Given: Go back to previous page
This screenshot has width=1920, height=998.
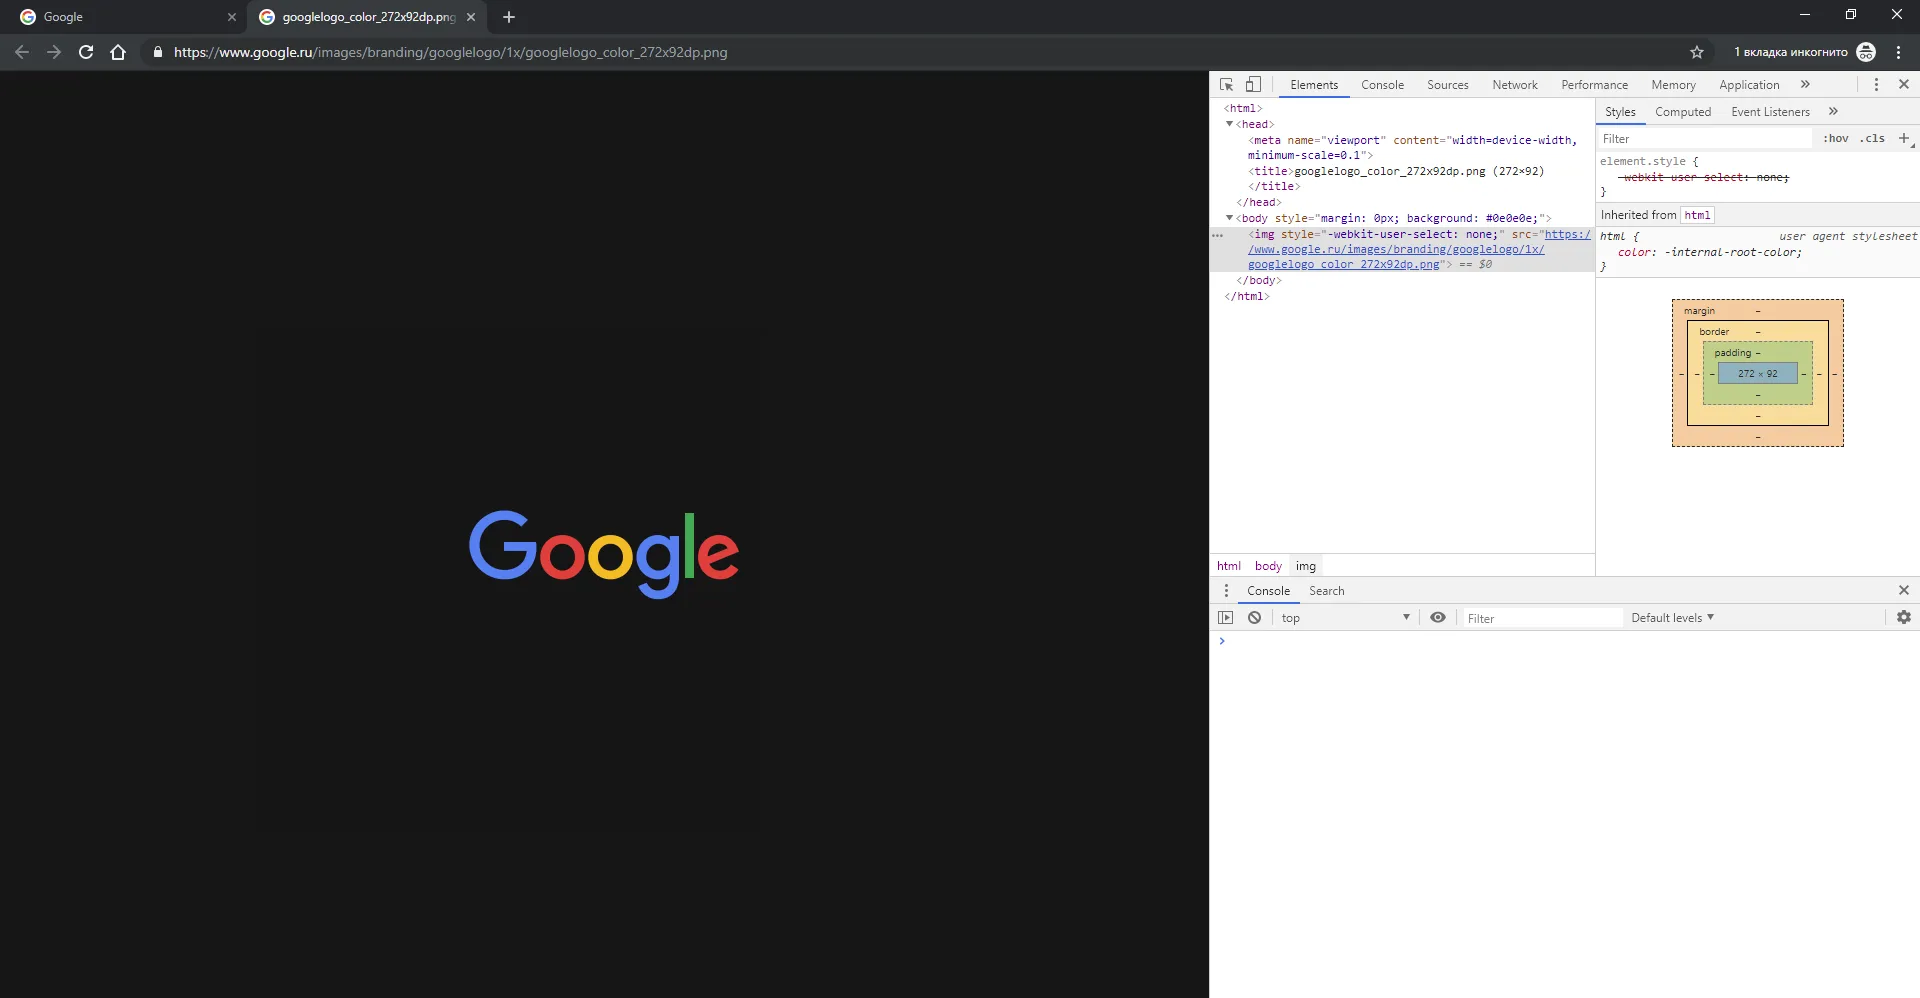Looking at the screenshot, I should point(22,52).
